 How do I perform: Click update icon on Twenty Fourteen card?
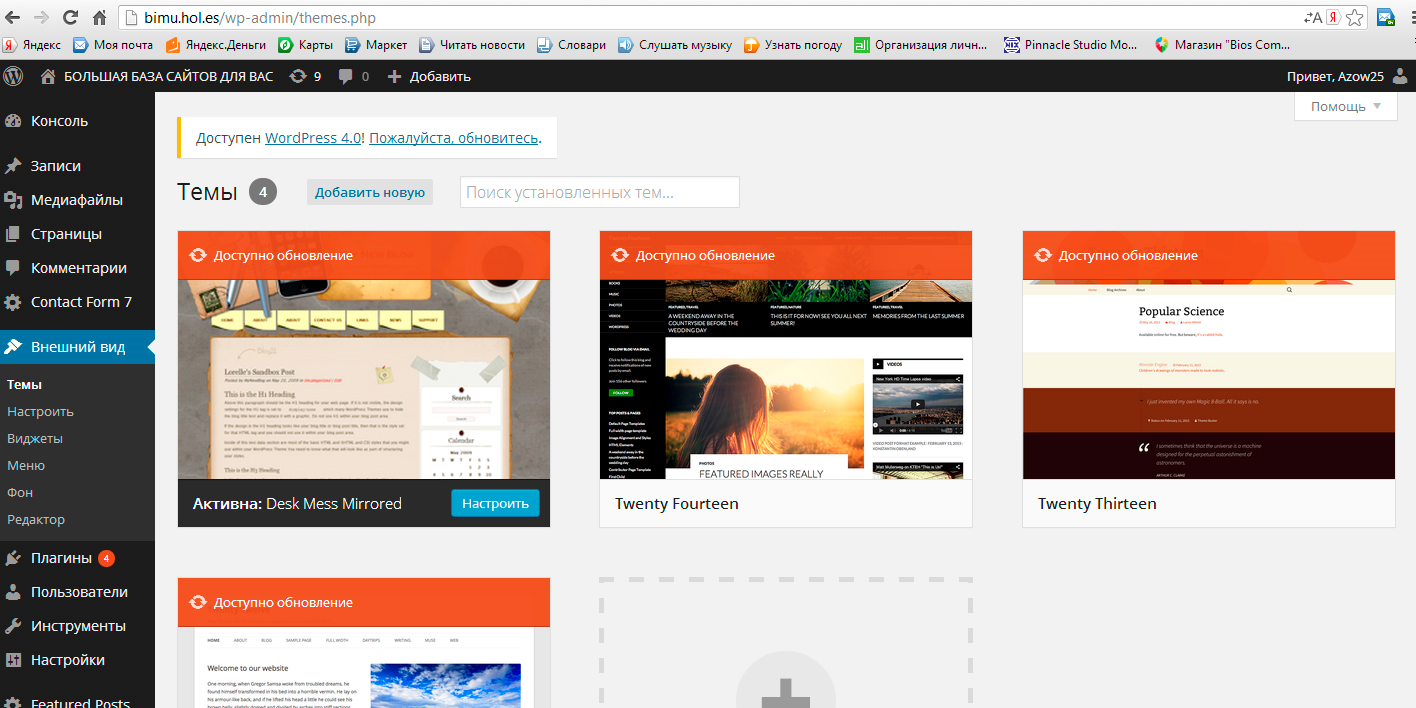pyautogui.click(x=620, y=255)
